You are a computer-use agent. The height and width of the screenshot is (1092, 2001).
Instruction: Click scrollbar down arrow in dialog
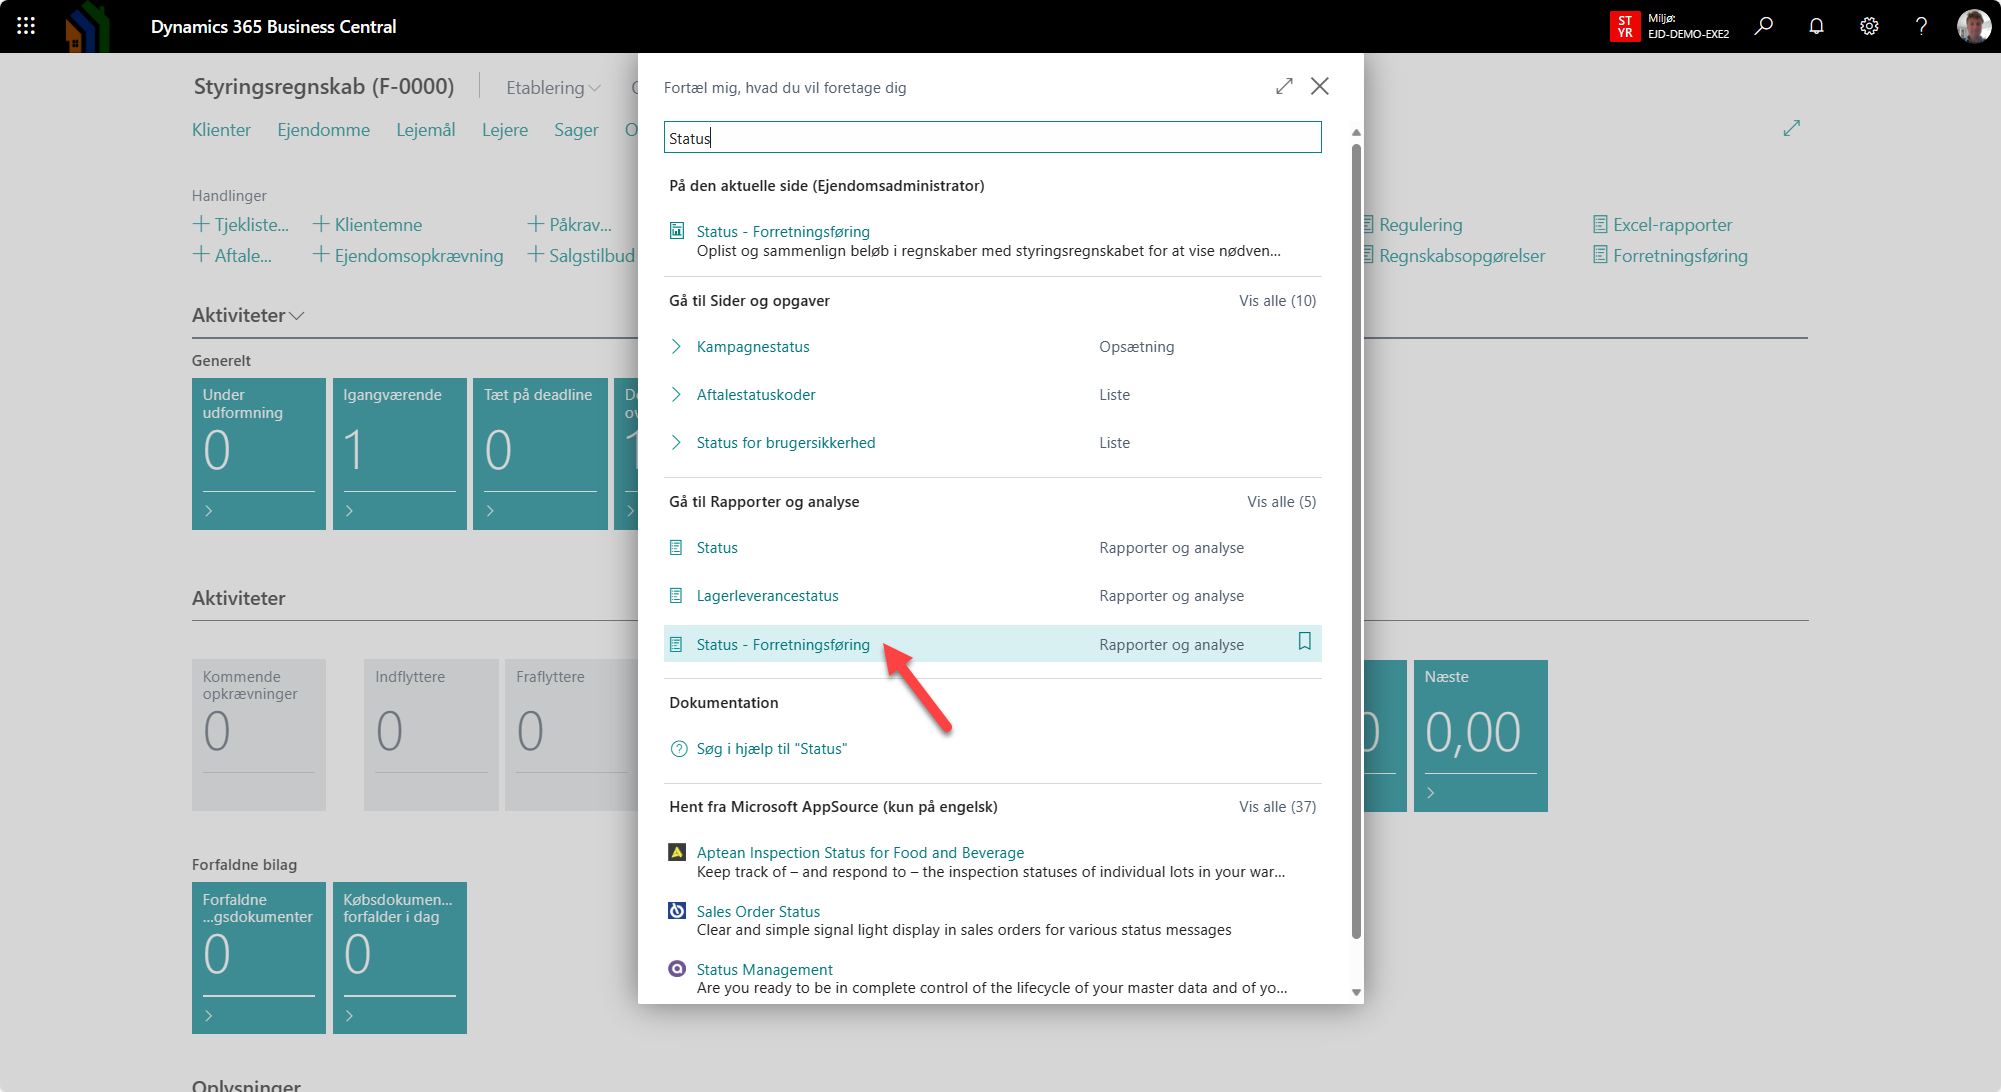click(1356, 993)
